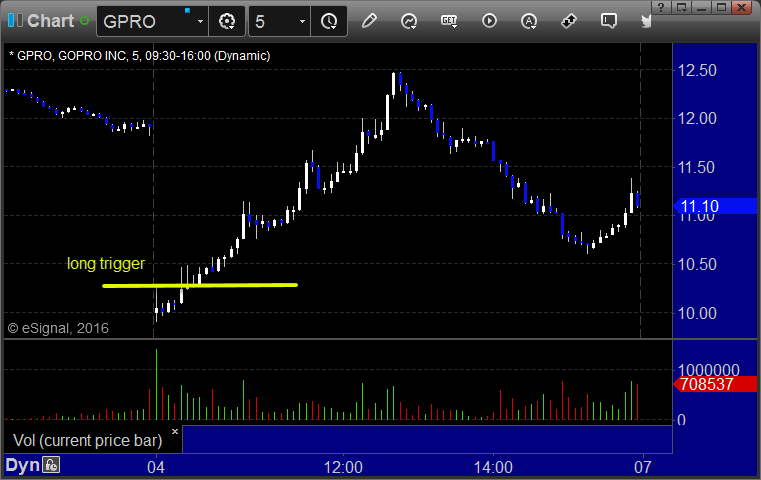This screenshot has width=761, height=480.
Task: Click the 1000000 volume axis label
Action: [709, 370]
